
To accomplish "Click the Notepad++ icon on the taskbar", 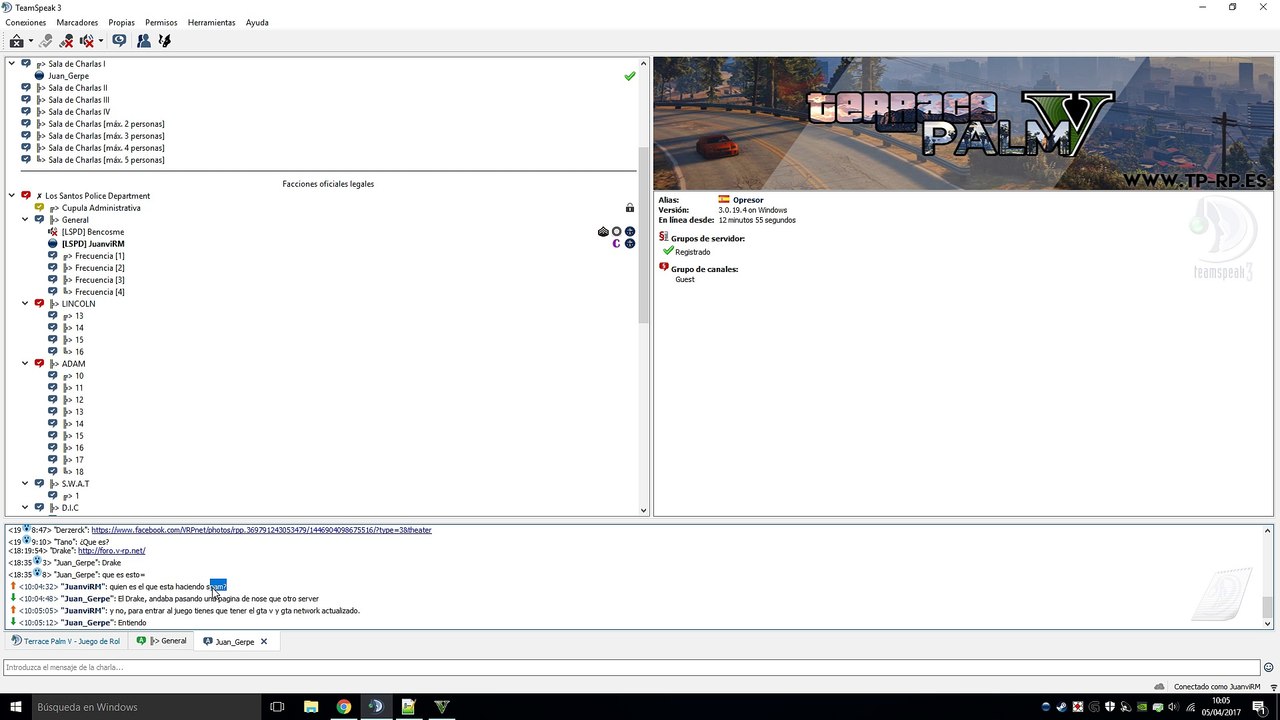I will (408, 707).
